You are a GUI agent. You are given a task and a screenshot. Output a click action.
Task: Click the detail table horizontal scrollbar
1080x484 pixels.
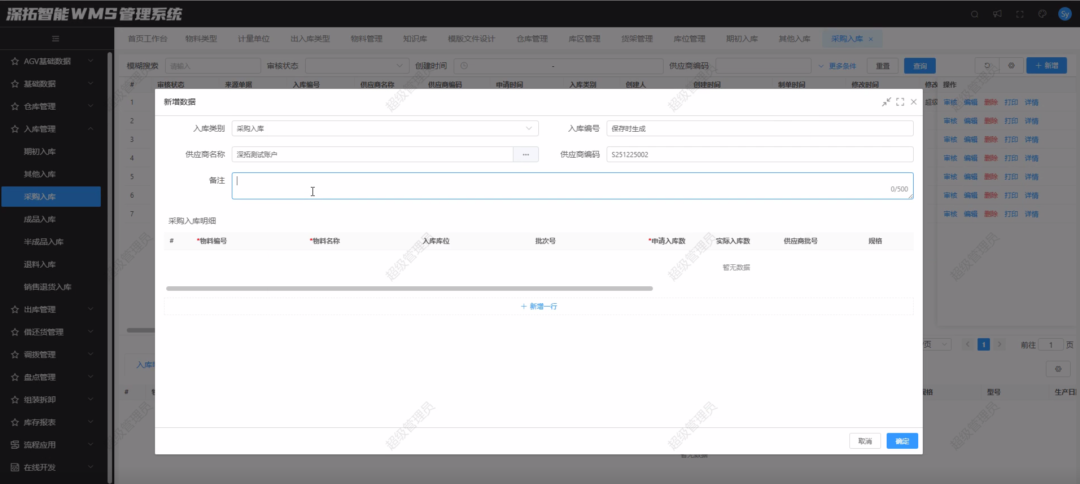pyautogui.click(x=409, y=288)
